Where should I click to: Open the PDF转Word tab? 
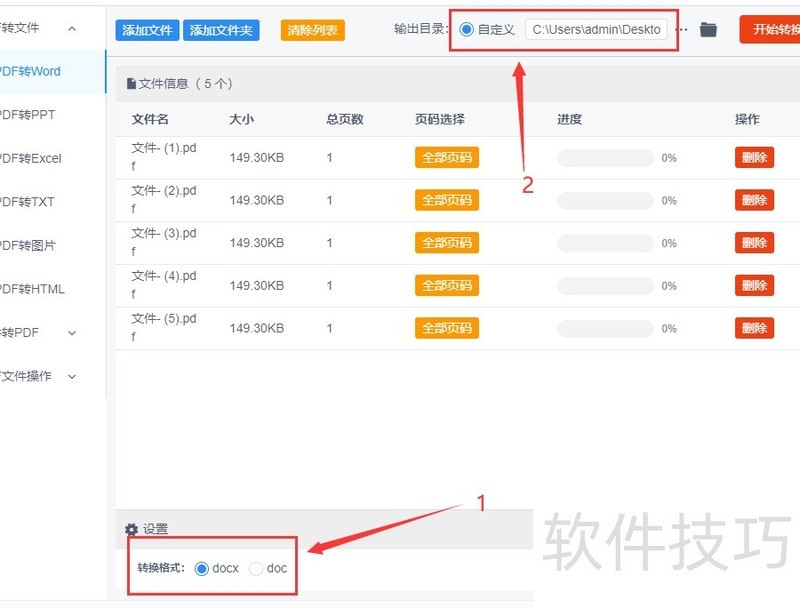point(52,71)
